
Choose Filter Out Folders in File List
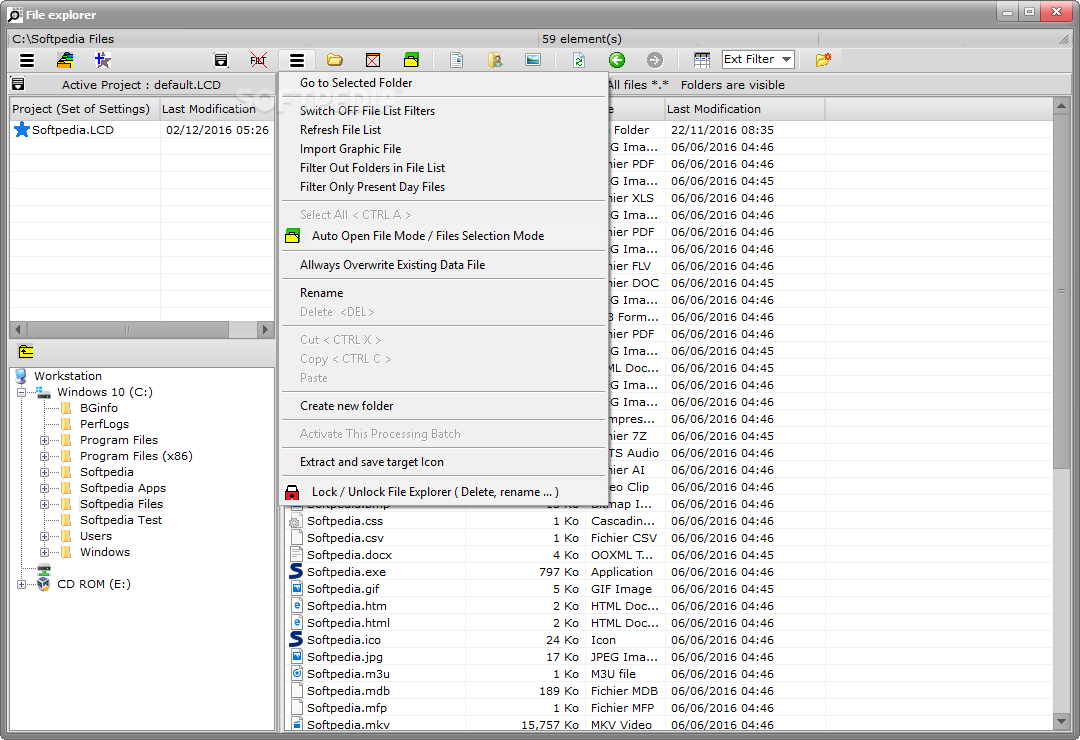[x=372, y=167]
